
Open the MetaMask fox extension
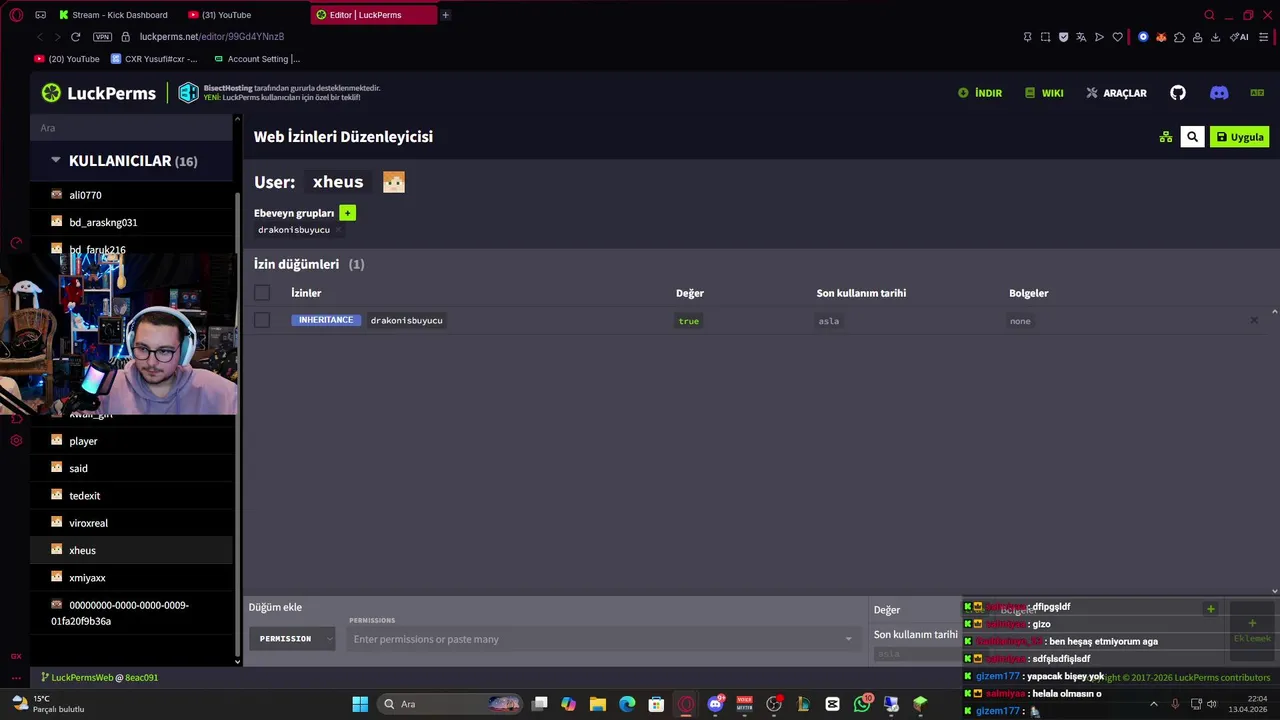[x=1161, y=37]
